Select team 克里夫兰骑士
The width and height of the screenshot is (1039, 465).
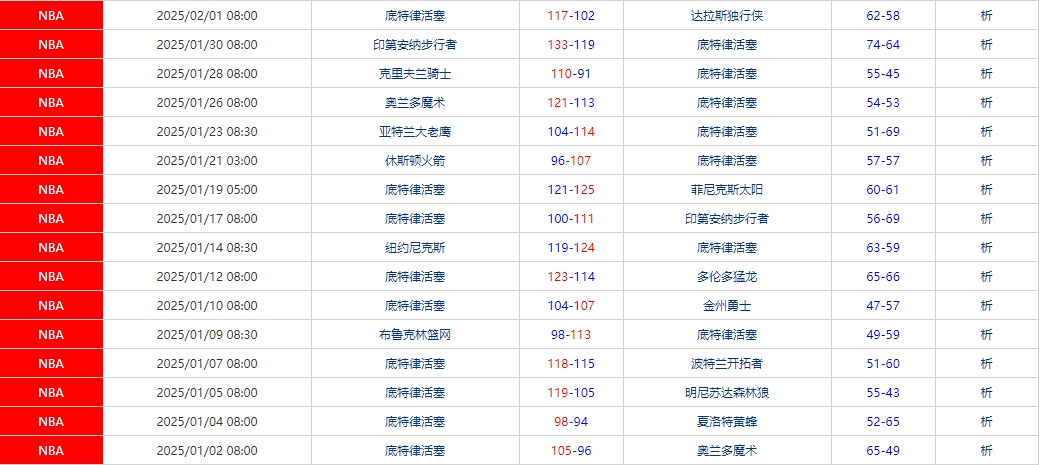coord(415,74)
